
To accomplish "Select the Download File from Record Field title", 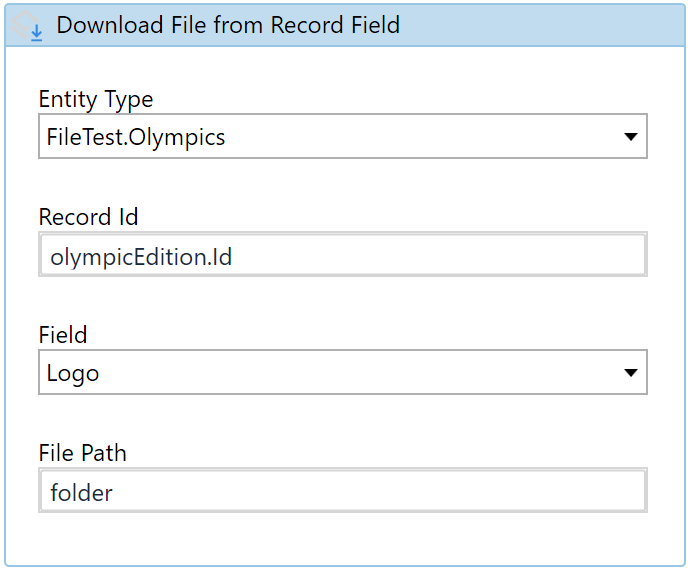I will coord(228,25).
